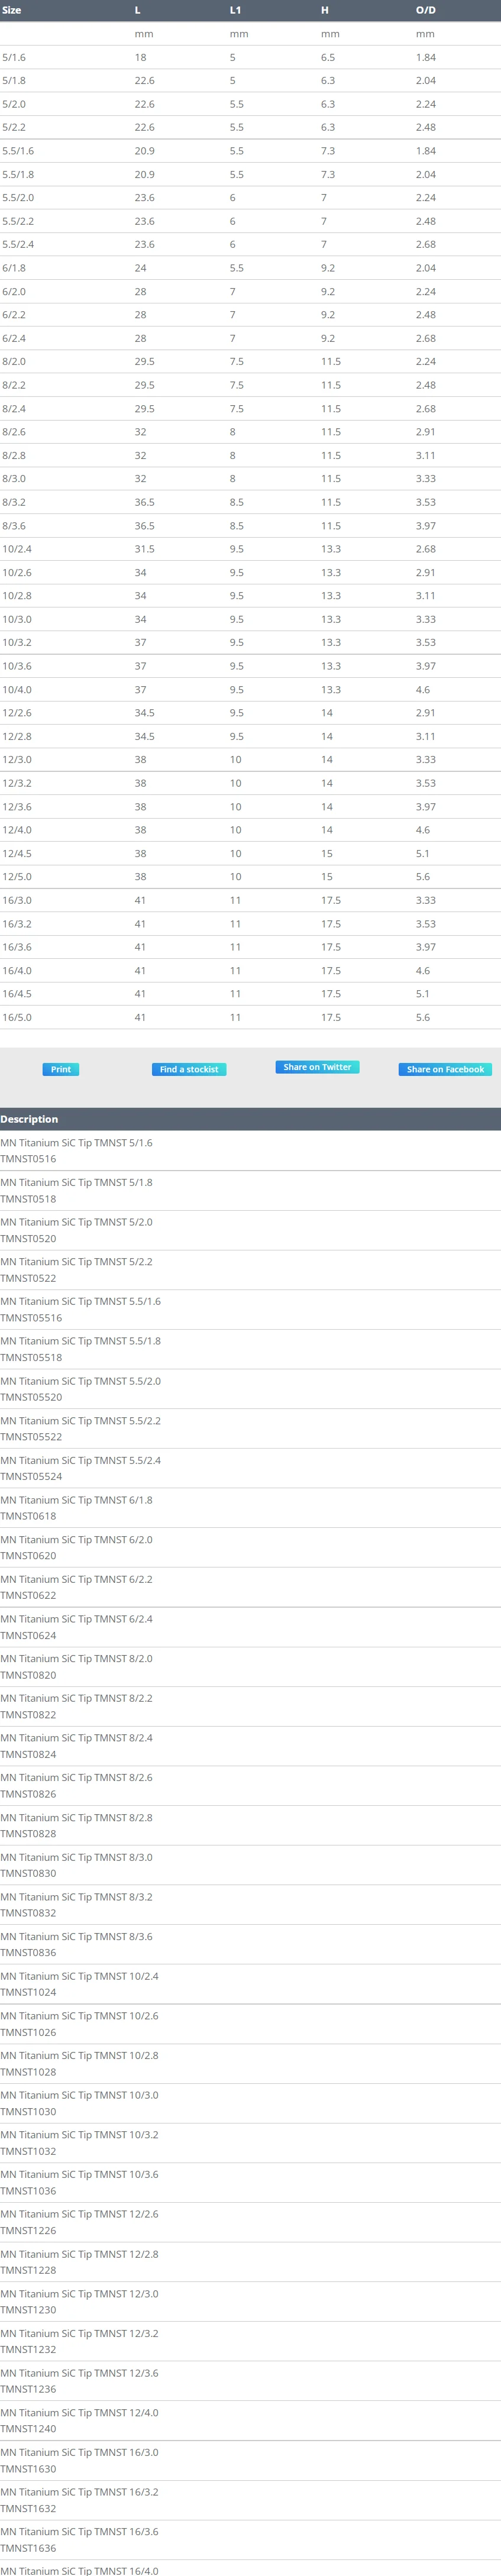The image size is (501, 2576).
Task: Click the Print button
Action: coord(60,1069)
